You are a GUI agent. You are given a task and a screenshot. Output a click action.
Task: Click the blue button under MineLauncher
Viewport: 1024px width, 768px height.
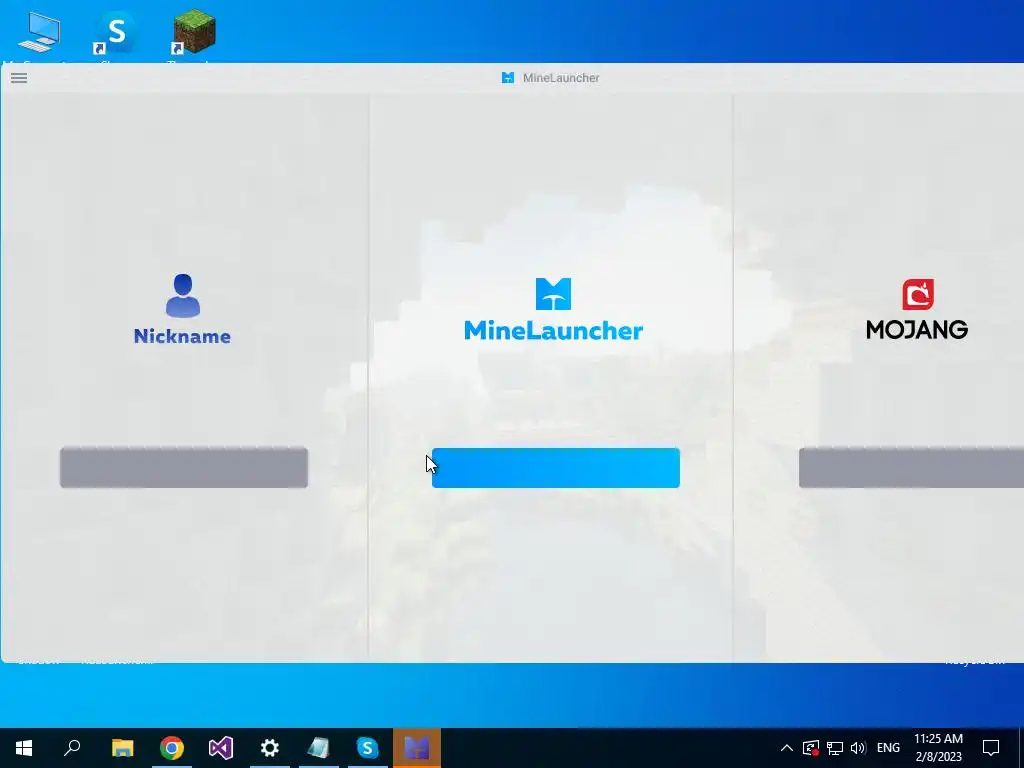coord(556,468)
